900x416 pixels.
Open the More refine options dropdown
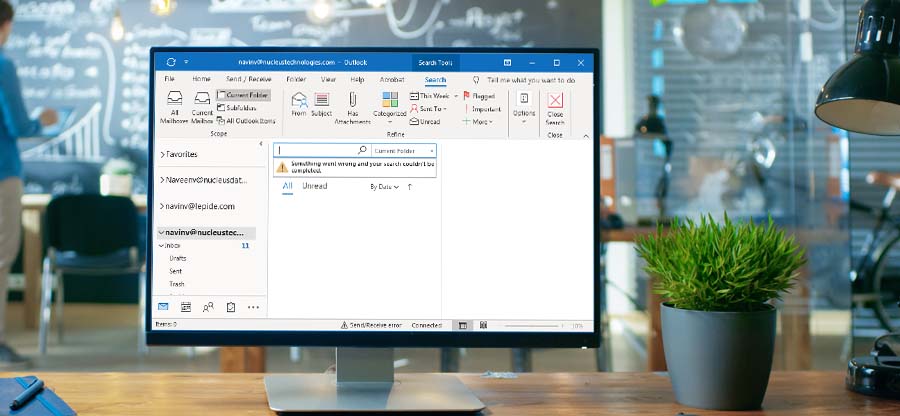478,122
